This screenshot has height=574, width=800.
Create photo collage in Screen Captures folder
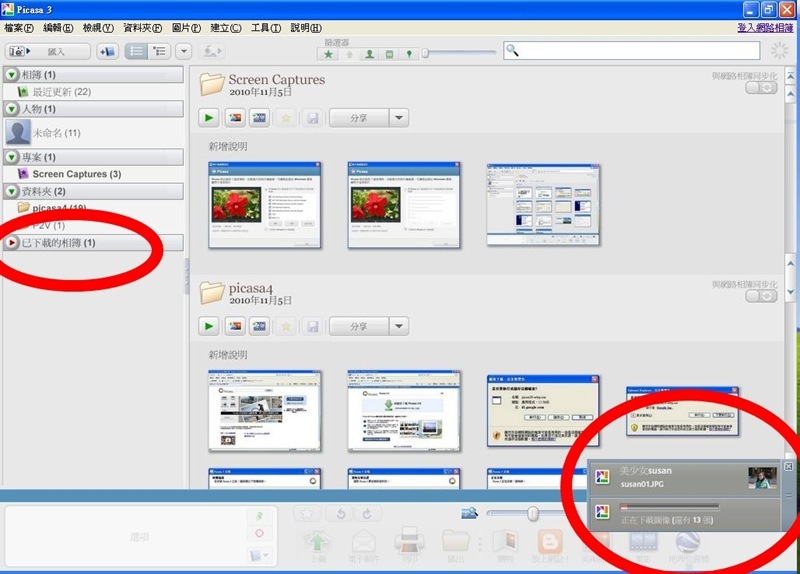pos(235,118)
